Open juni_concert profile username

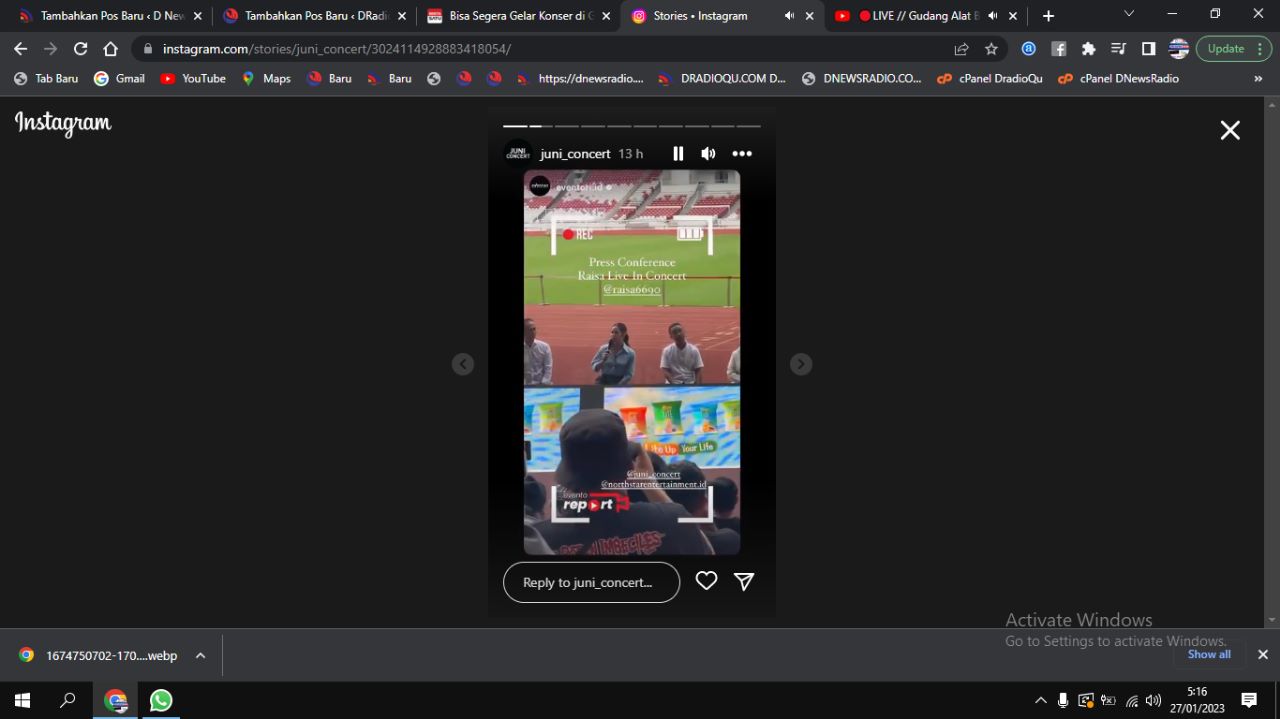575,154
